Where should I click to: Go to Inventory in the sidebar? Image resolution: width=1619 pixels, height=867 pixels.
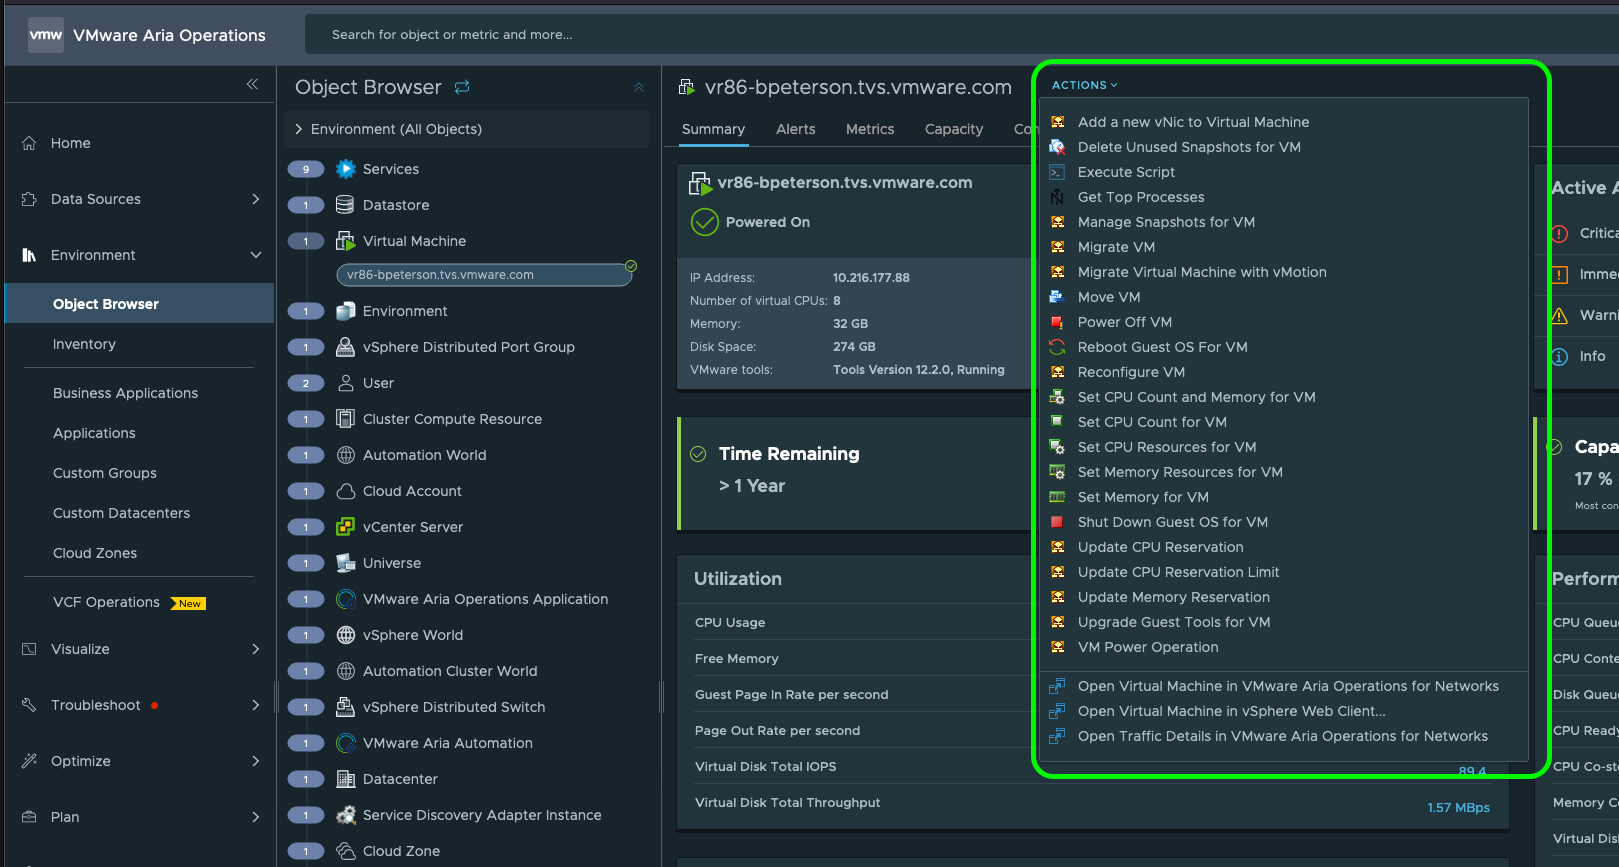84,344
